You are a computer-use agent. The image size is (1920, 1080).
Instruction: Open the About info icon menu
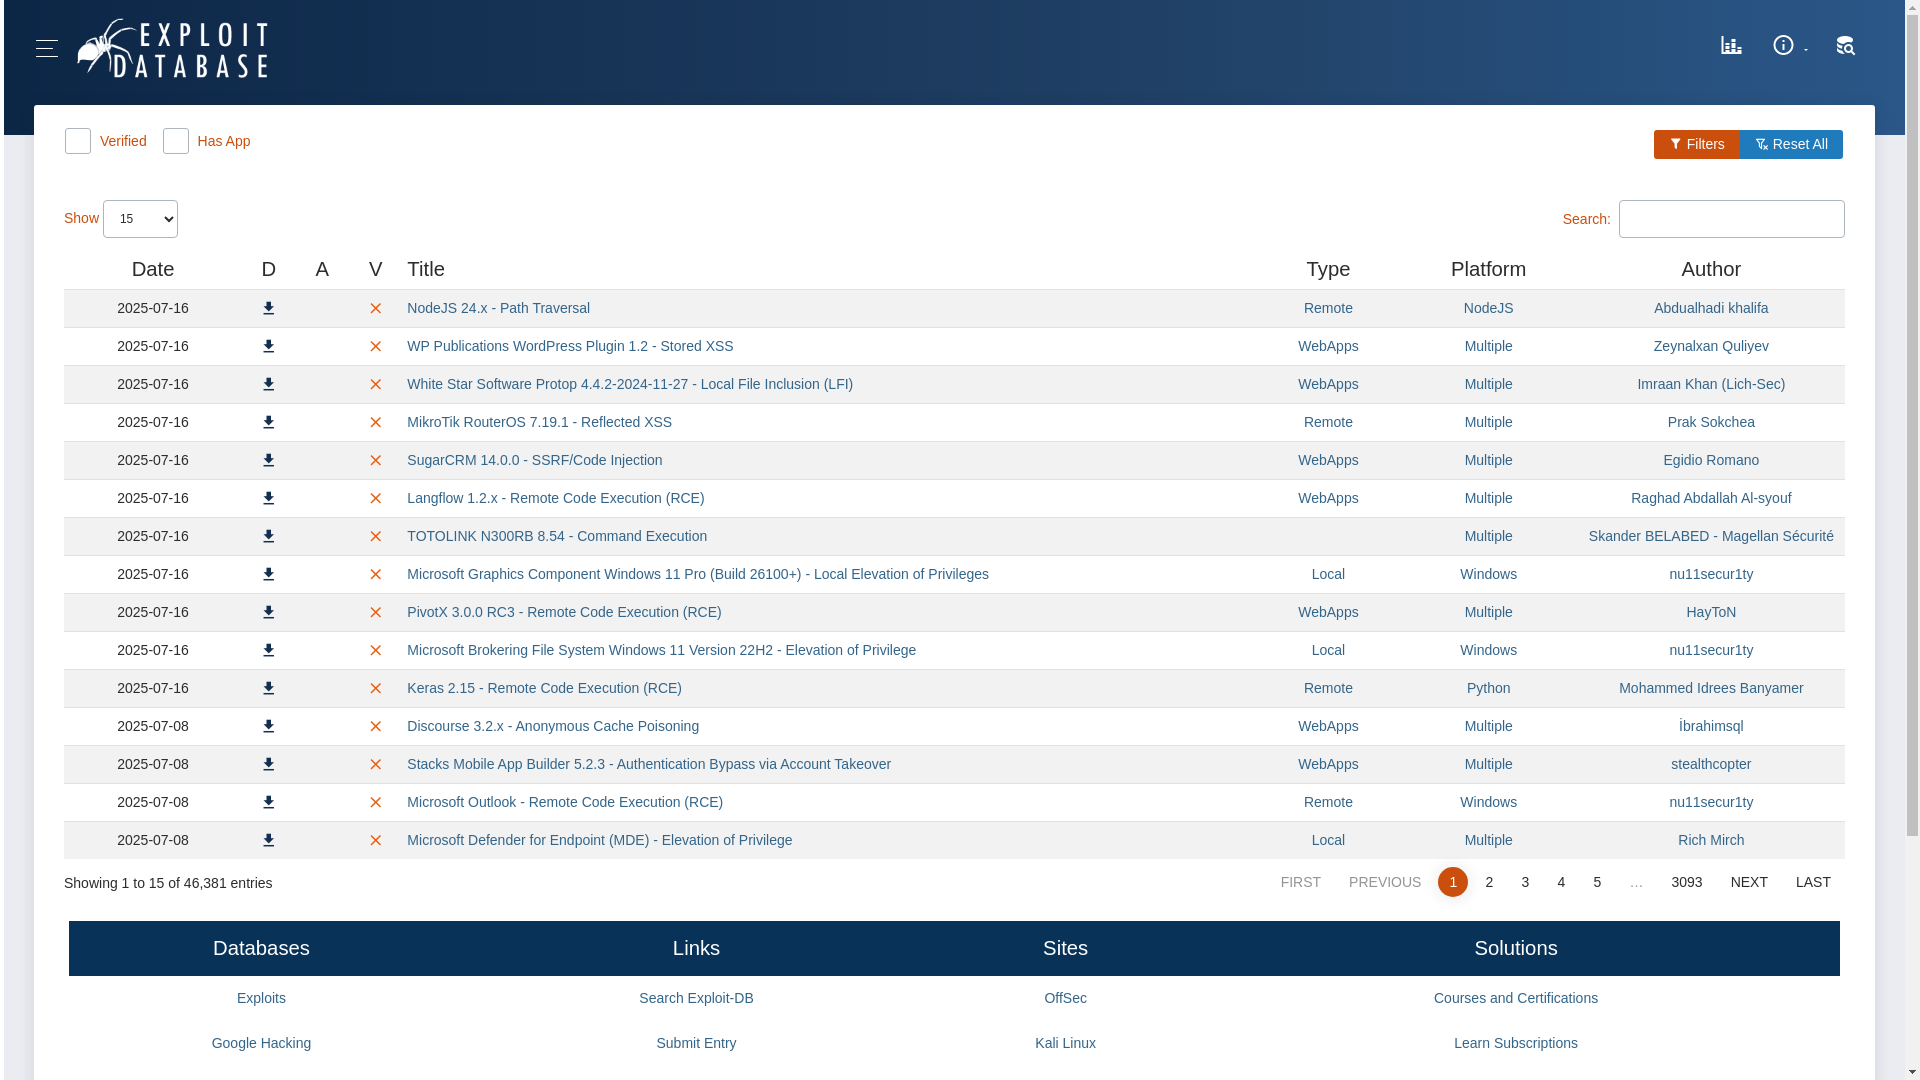pyautogui.click(x=1790, y=45)
